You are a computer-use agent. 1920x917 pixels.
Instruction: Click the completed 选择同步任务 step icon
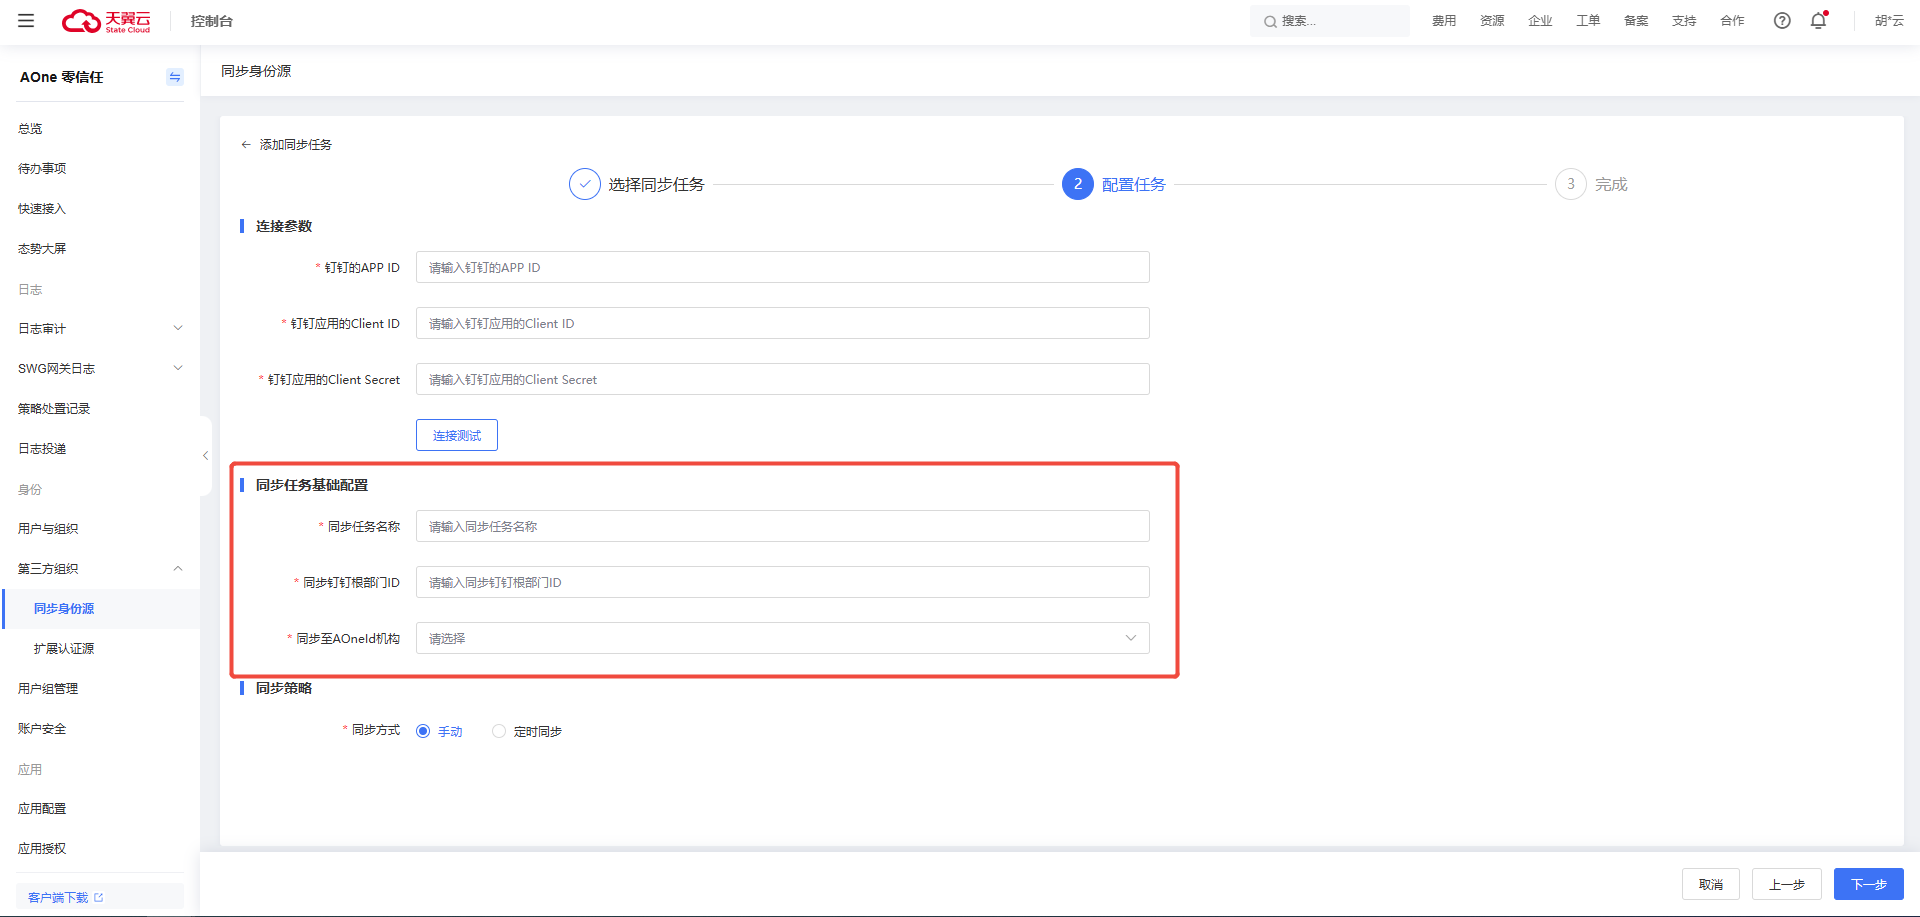click(x=585, y=184)
